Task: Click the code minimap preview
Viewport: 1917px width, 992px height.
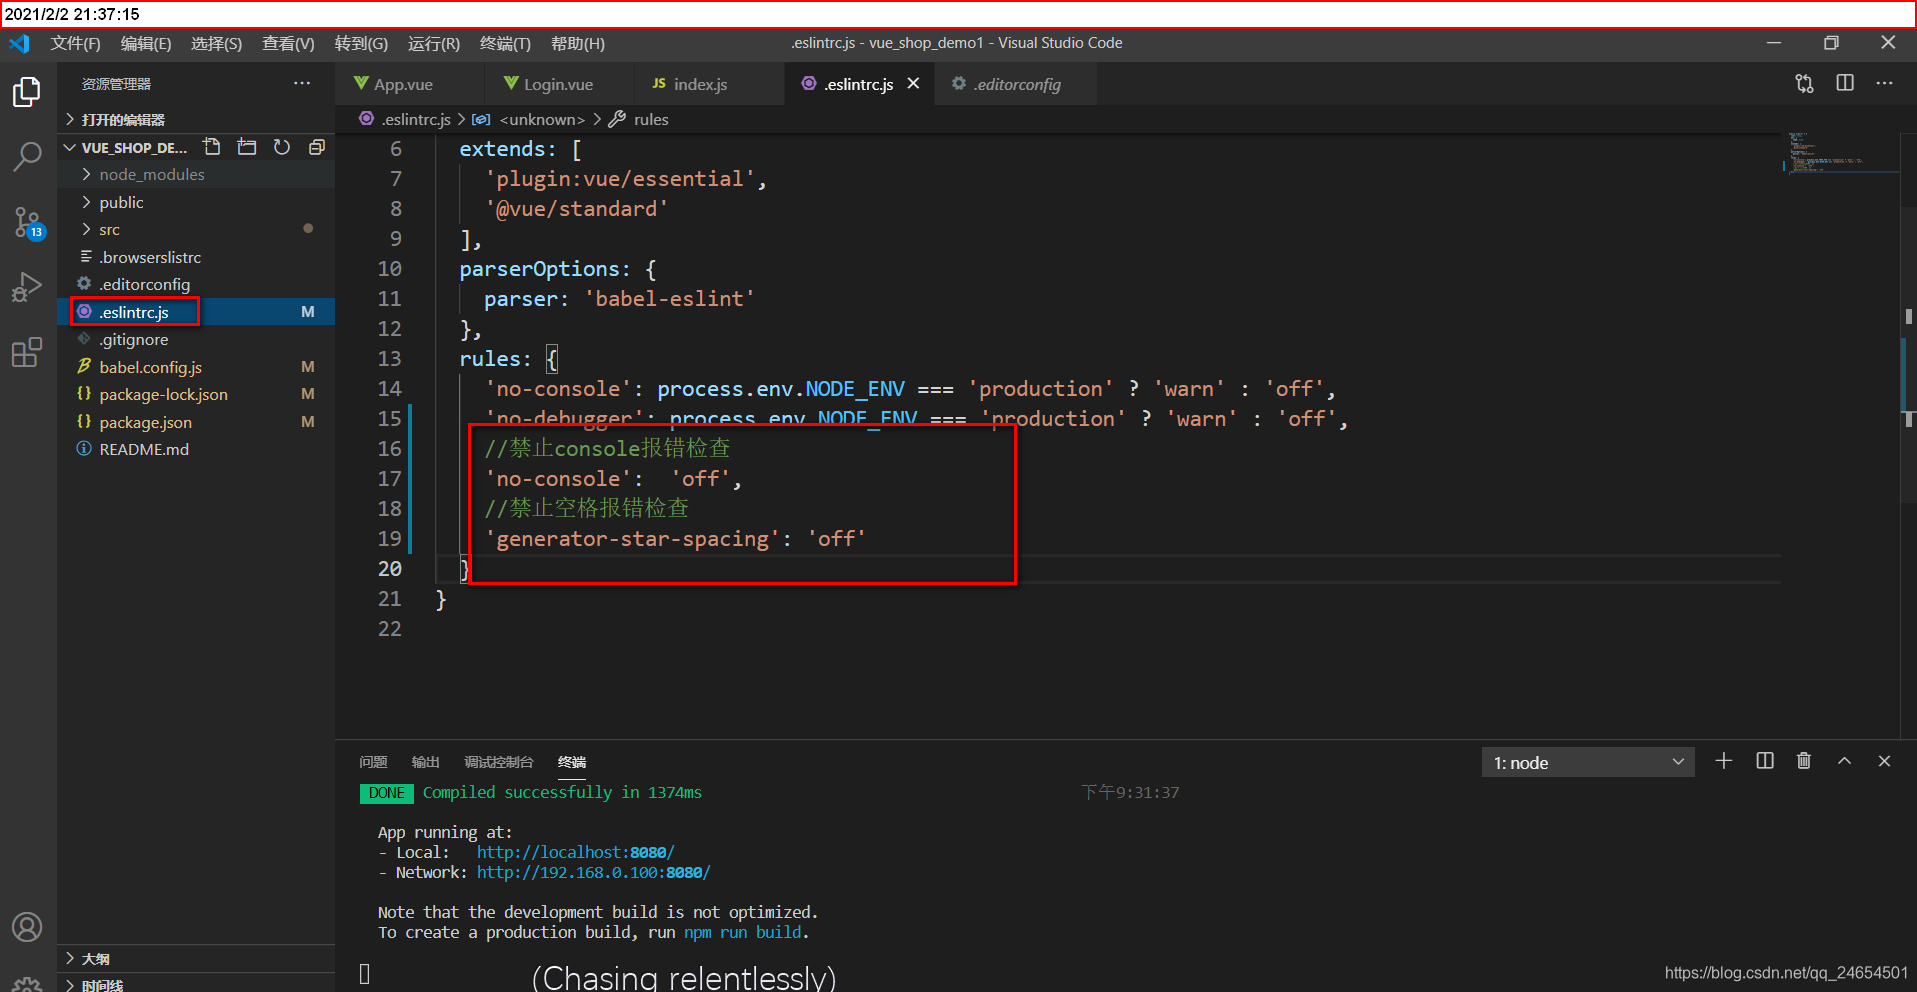Action: (x=1840, y=152)
